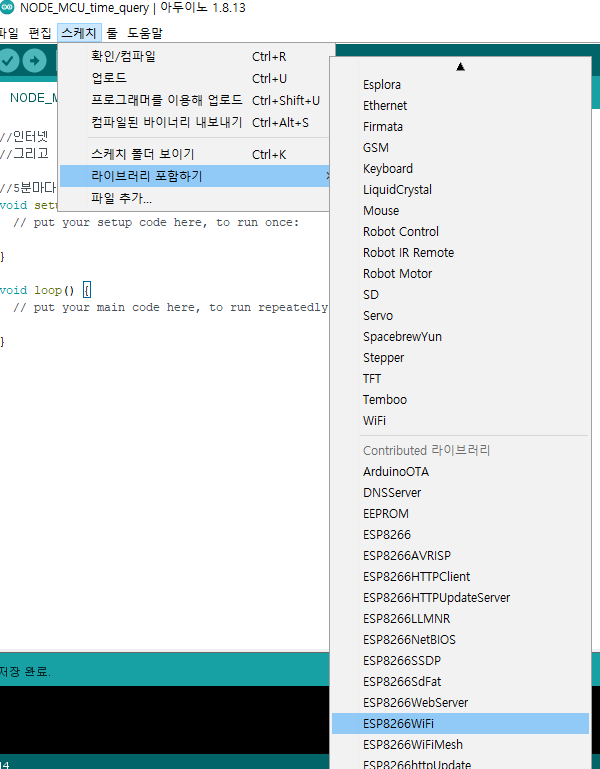
Task: Include the Robot Control library
Action: coord(460,231)
